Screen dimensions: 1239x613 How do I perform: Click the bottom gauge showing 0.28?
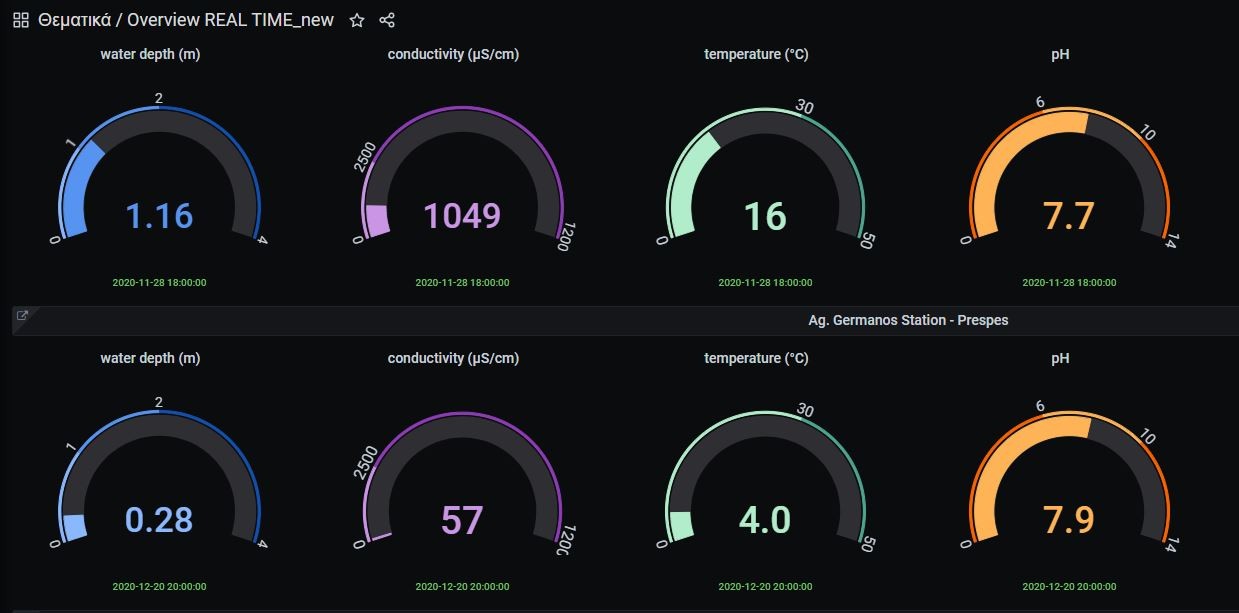pos(157,520)
